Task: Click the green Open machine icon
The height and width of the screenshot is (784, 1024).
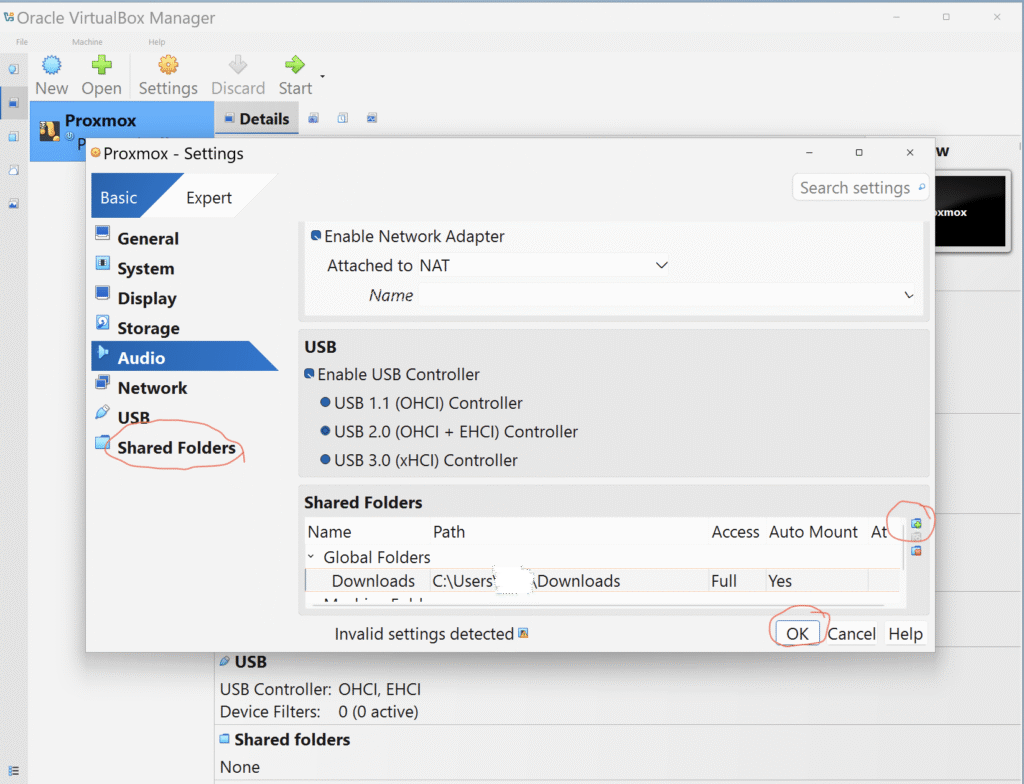Action: pos(101,66)
